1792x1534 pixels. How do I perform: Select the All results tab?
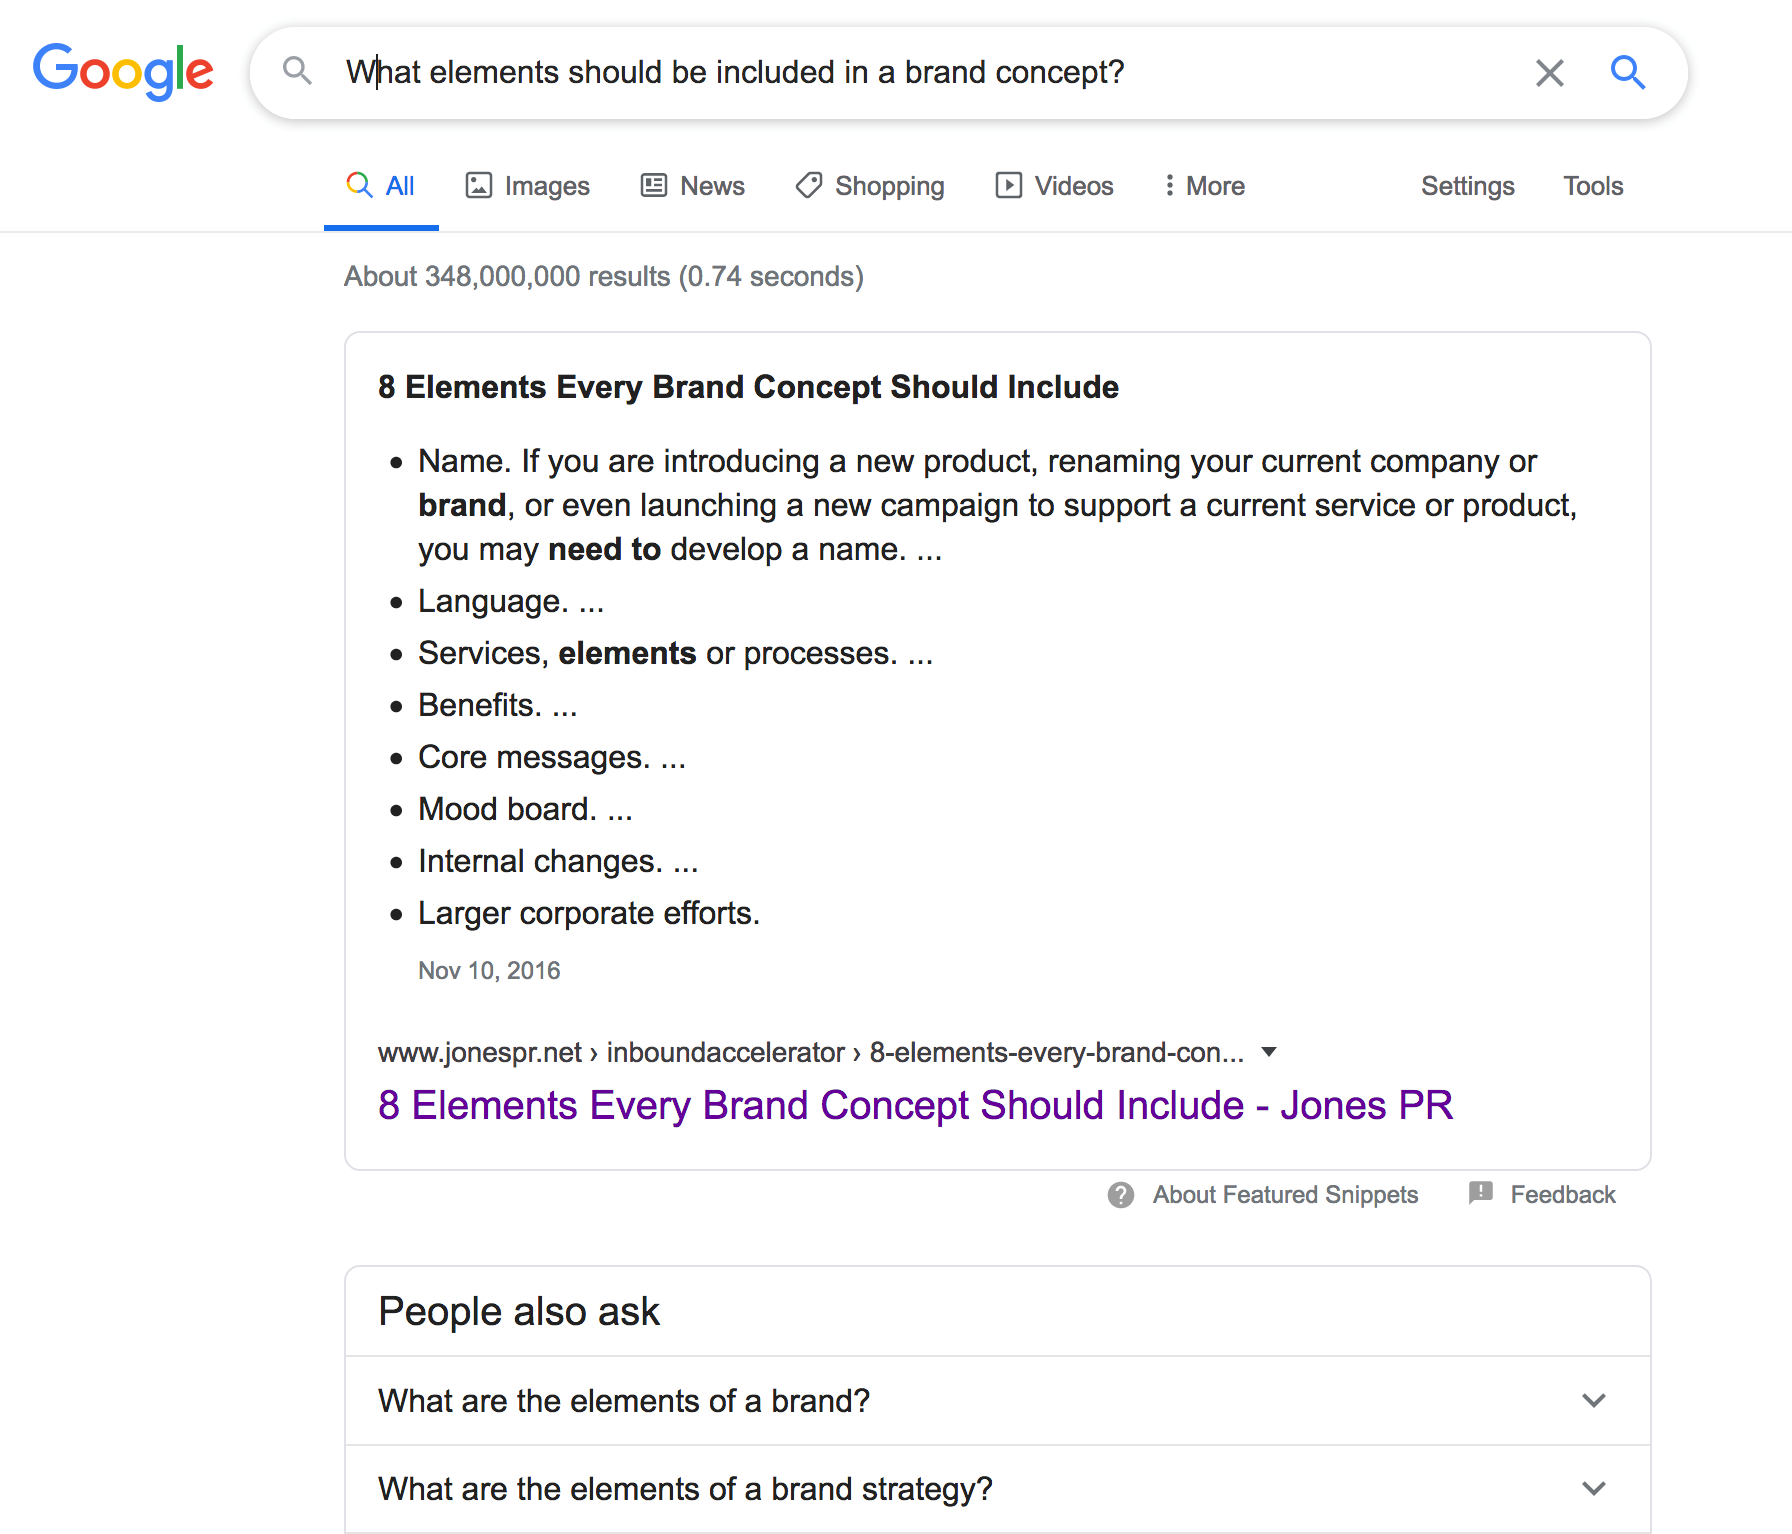(x=381, y=186)
